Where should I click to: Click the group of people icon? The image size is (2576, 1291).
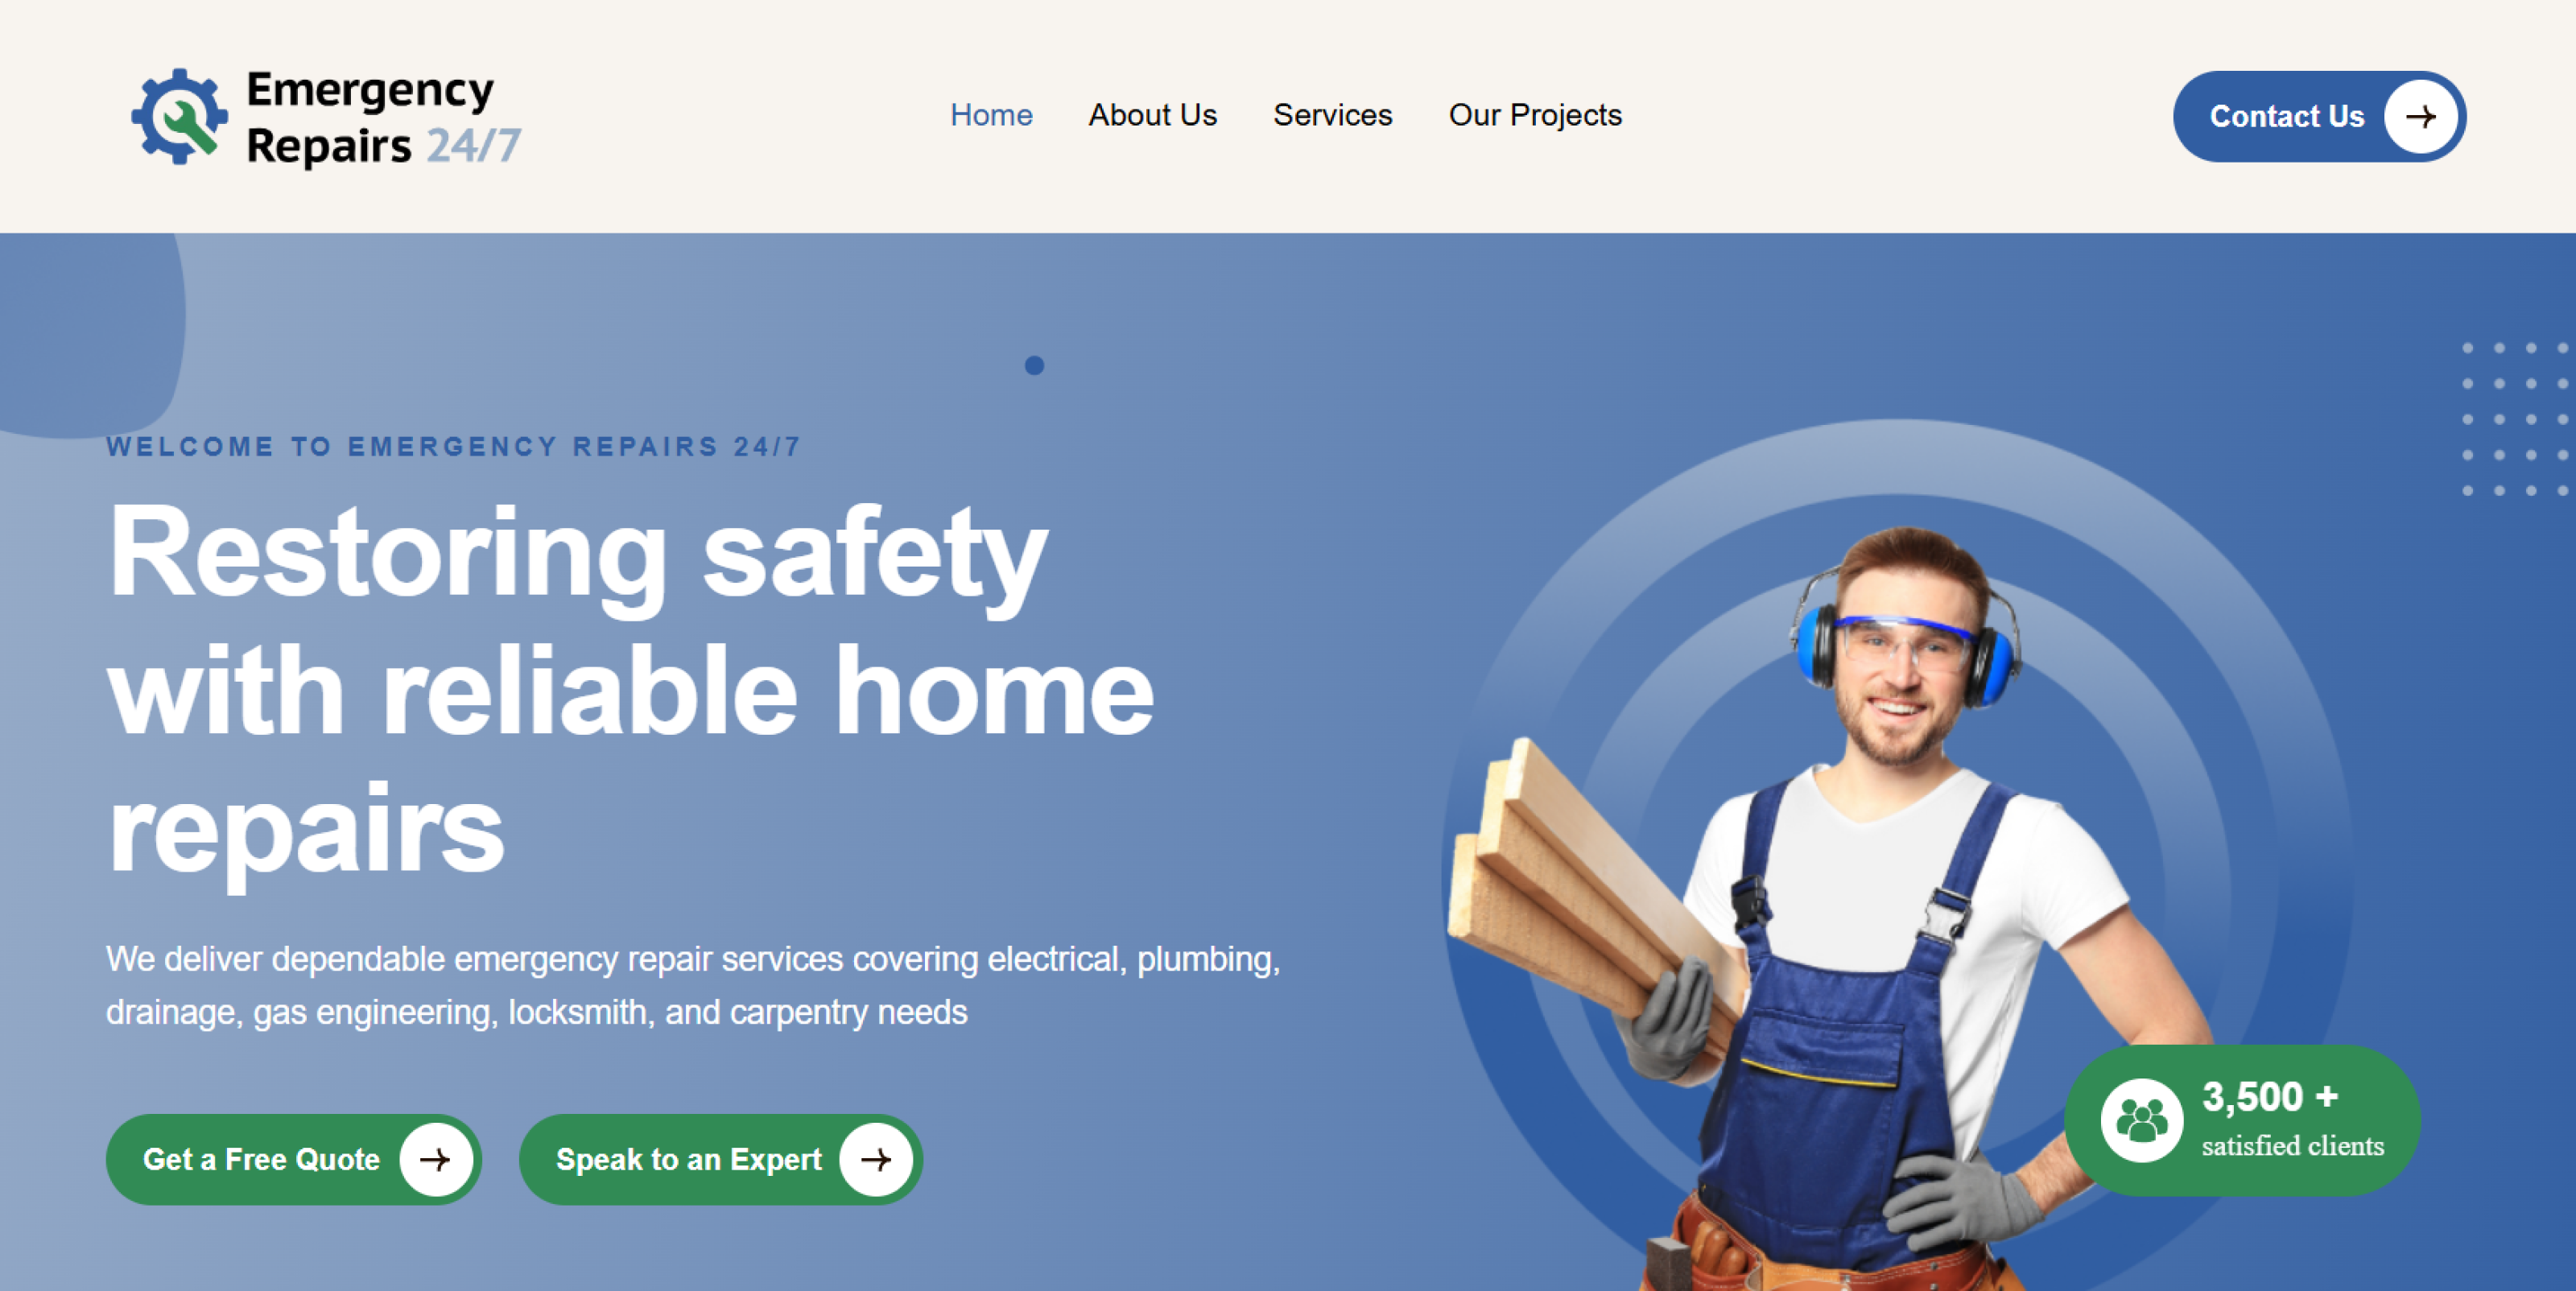tap(2141, 1120)
